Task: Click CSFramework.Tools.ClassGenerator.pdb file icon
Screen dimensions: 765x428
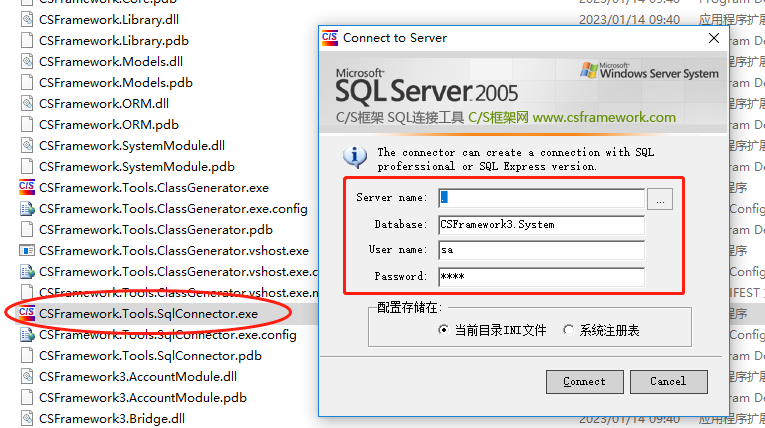Action: tap(27, 229)
